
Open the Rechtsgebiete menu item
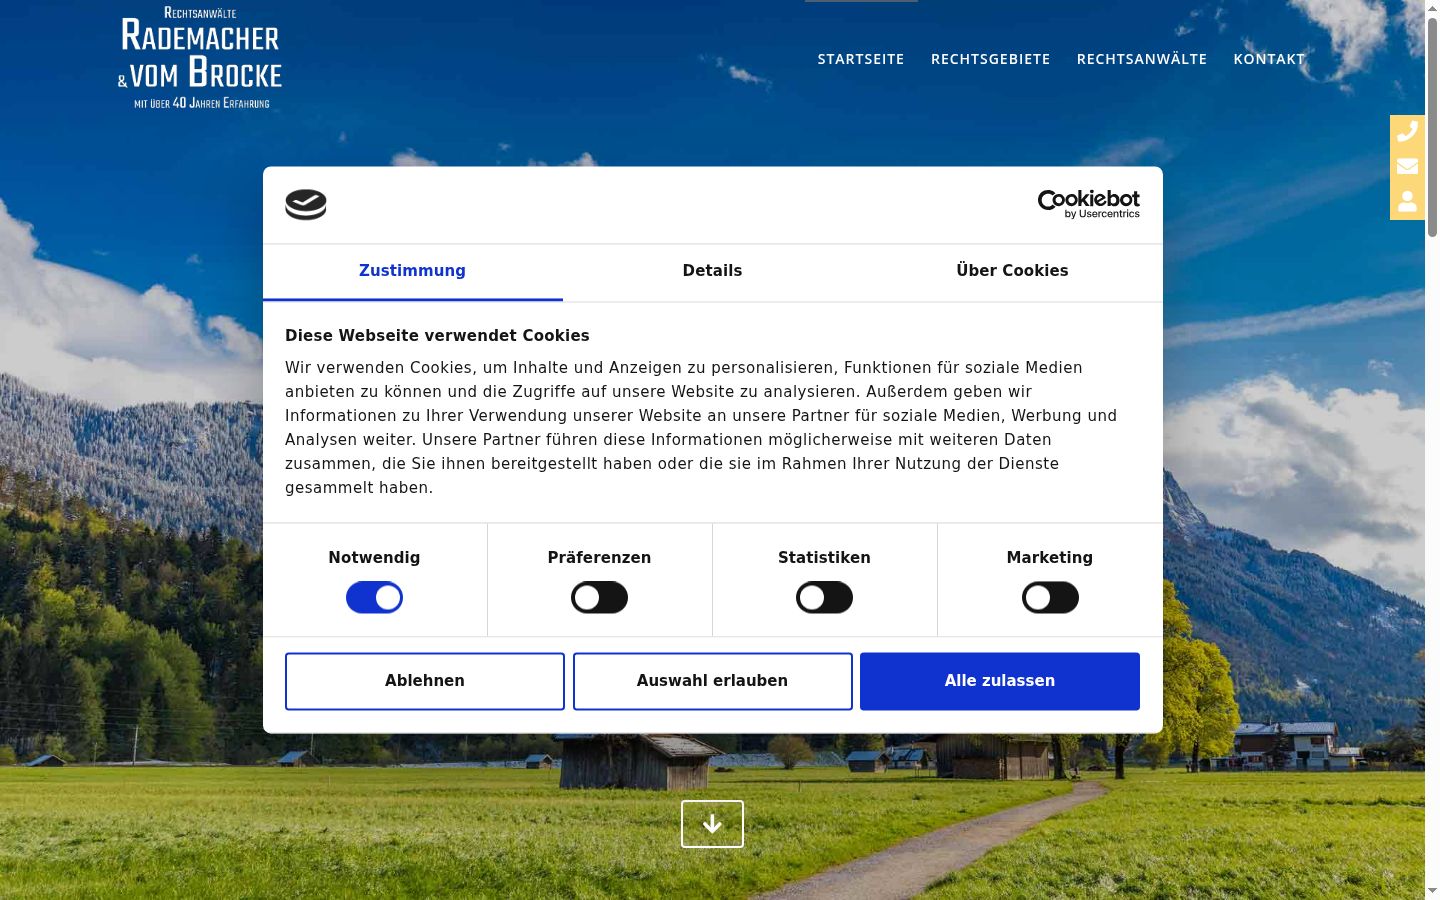point(990,59)
